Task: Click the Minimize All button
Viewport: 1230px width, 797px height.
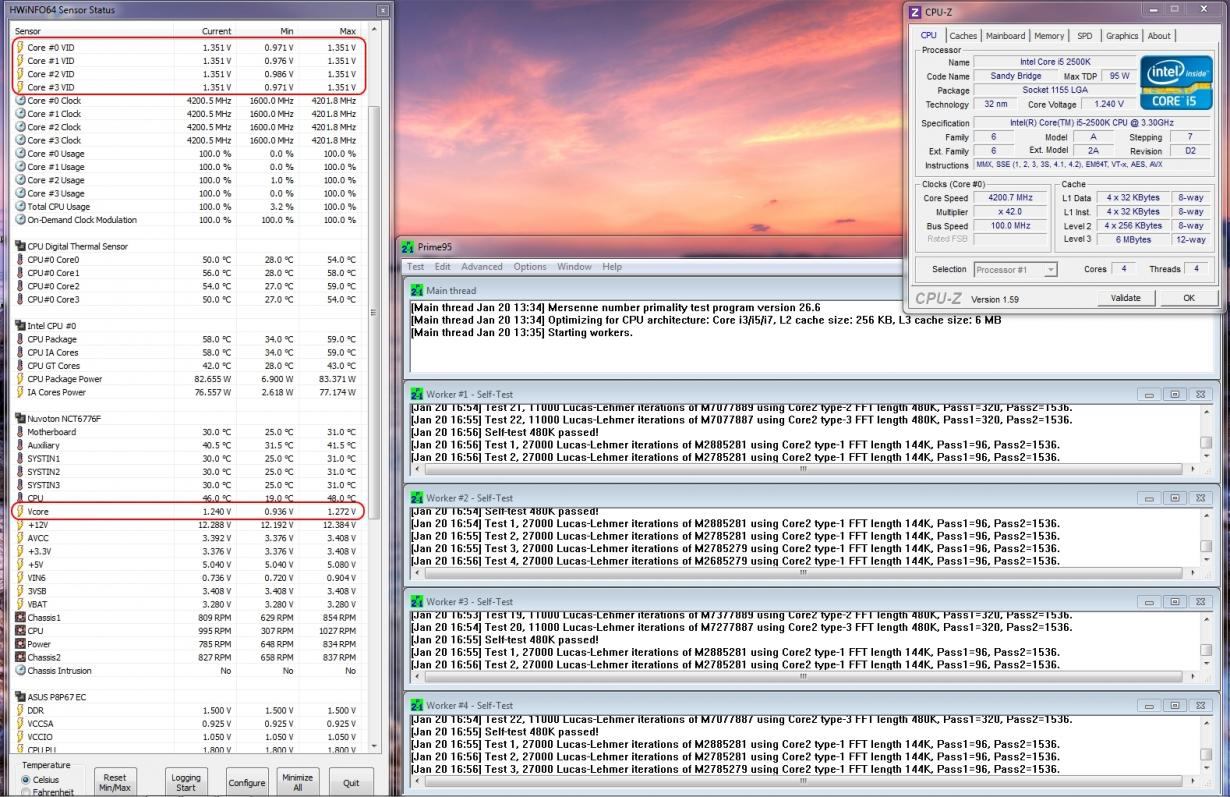Action: [x=297, y=782]
